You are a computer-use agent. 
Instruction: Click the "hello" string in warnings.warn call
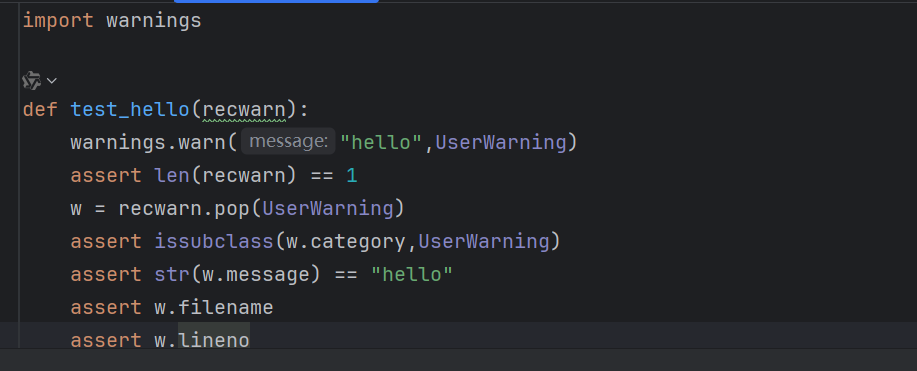382,142
